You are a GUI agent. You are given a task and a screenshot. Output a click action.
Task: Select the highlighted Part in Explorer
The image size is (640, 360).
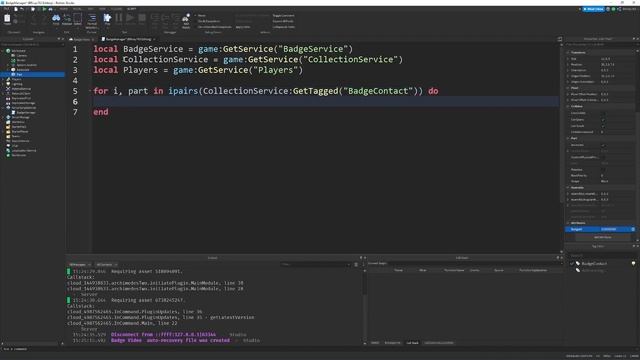pyautogui.click(x=33, y=75)
